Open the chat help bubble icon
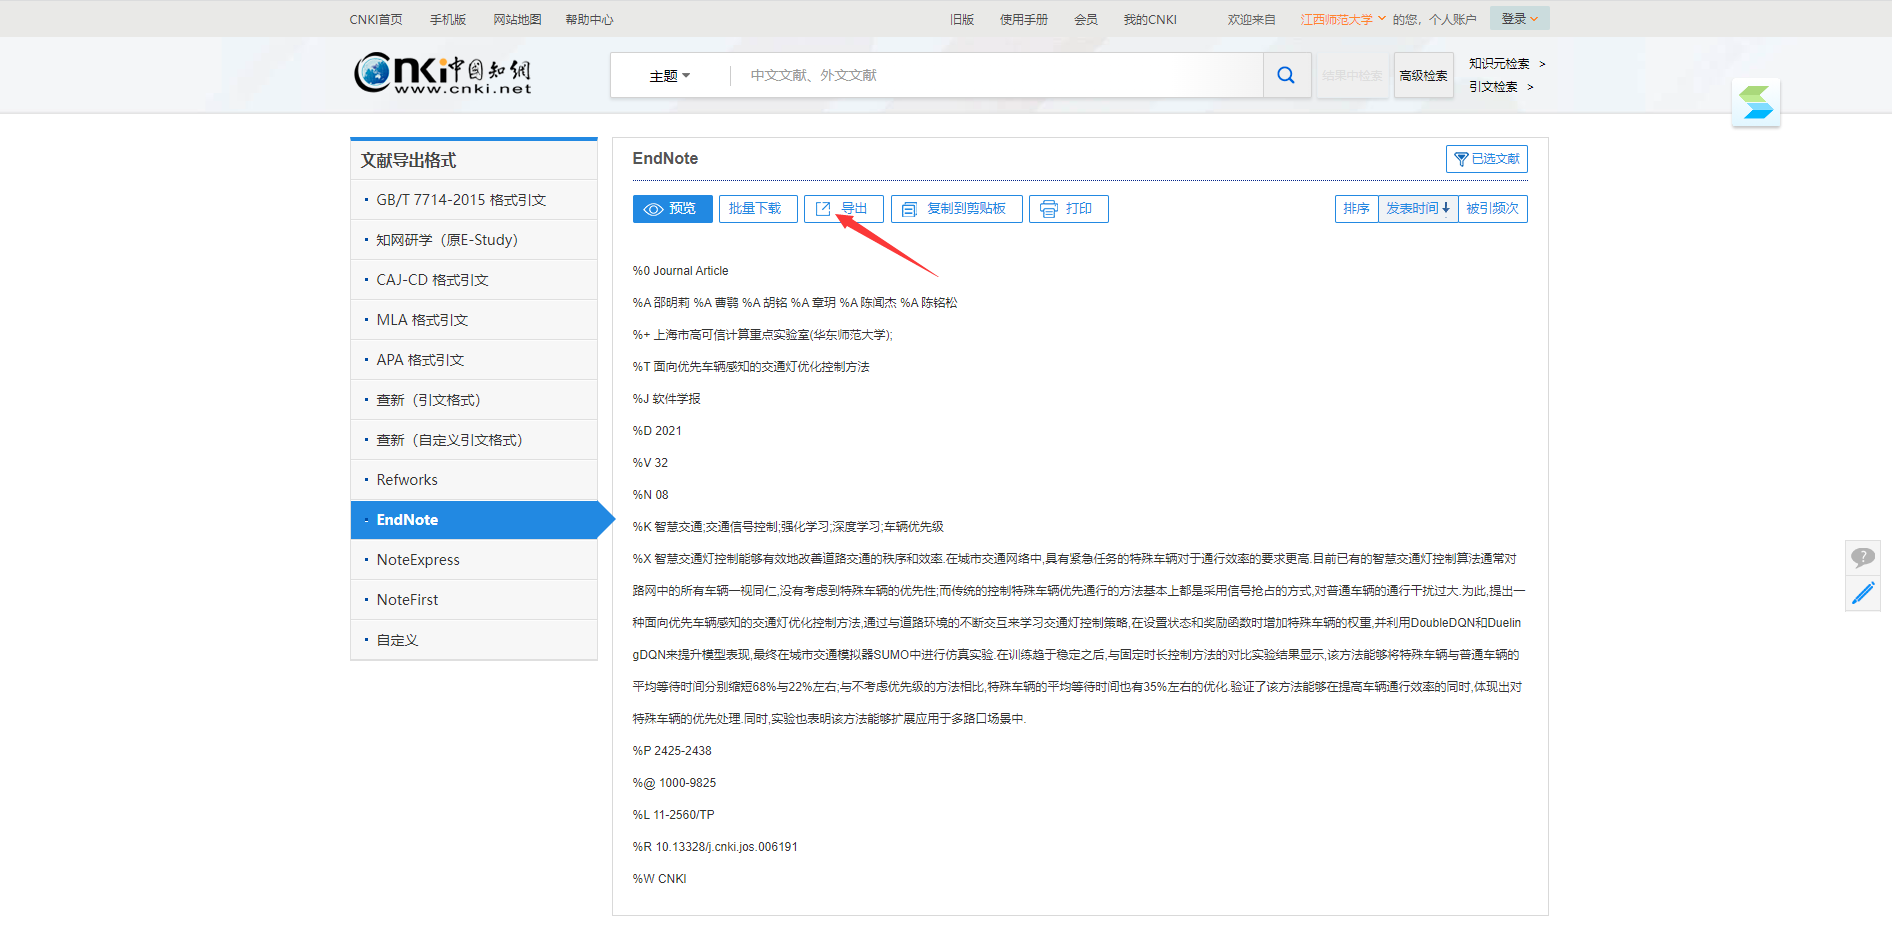Screen dimensions: 1892x928 (1863, 557)
